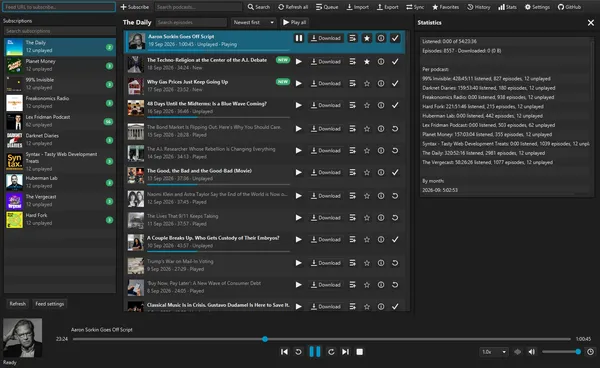600x368 pixels.
Task: Download the Aaron Sorkin Goes Off Script episode
Action: pyautogui.click(x=326, y=38)
